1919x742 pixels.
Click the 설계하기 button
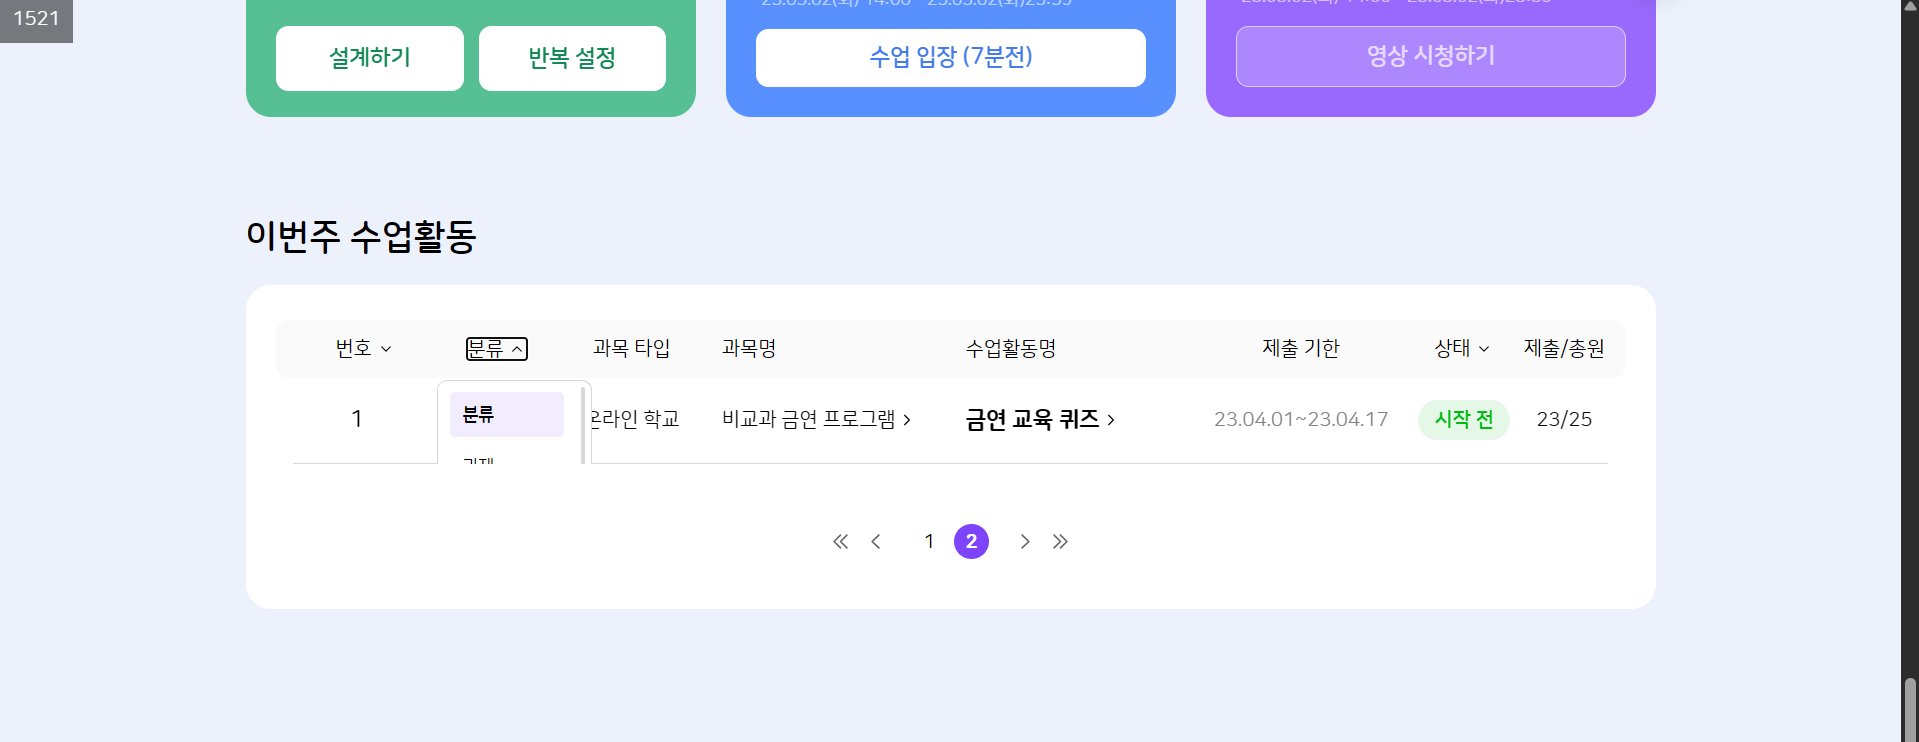point(370,58)
